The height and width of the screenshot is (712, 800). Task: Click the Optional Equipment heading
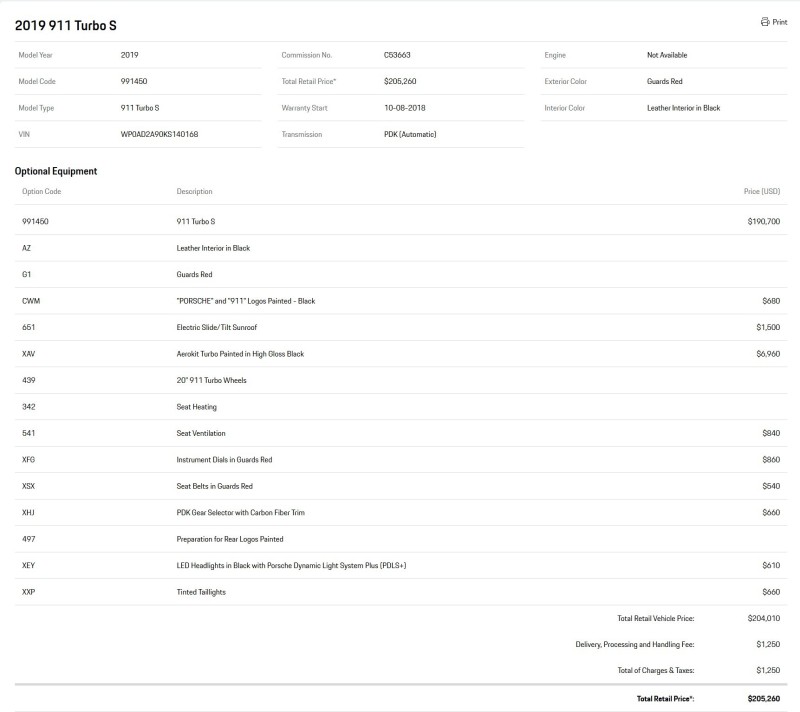pyautogui.click(x=56, y=171)
